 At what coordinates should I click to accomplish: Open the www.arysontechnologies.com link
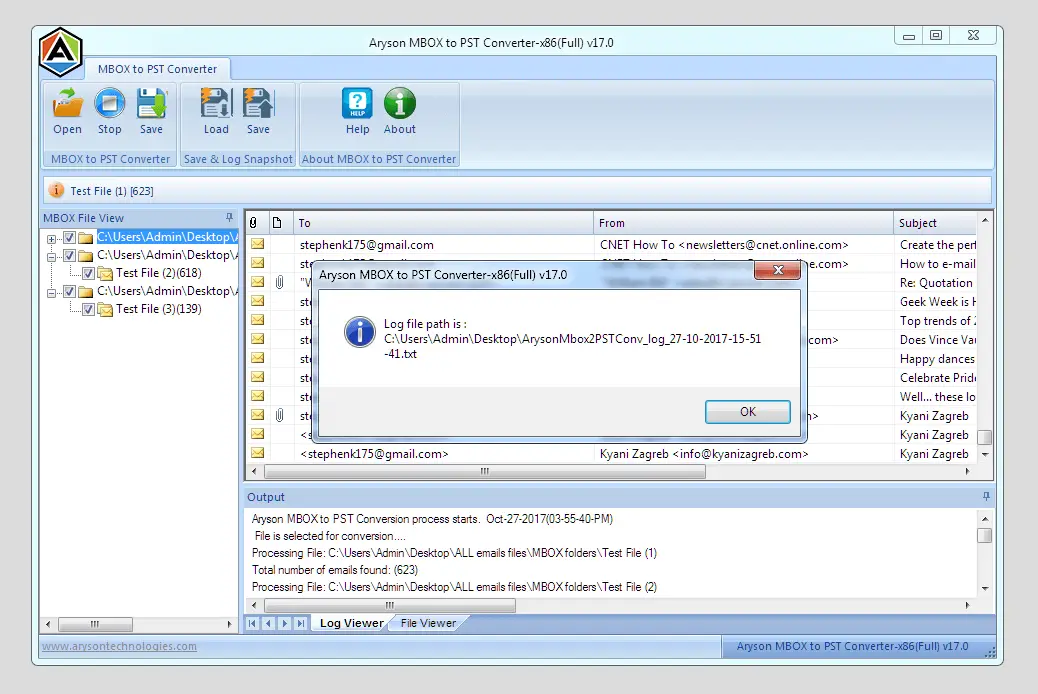point(119,646)
